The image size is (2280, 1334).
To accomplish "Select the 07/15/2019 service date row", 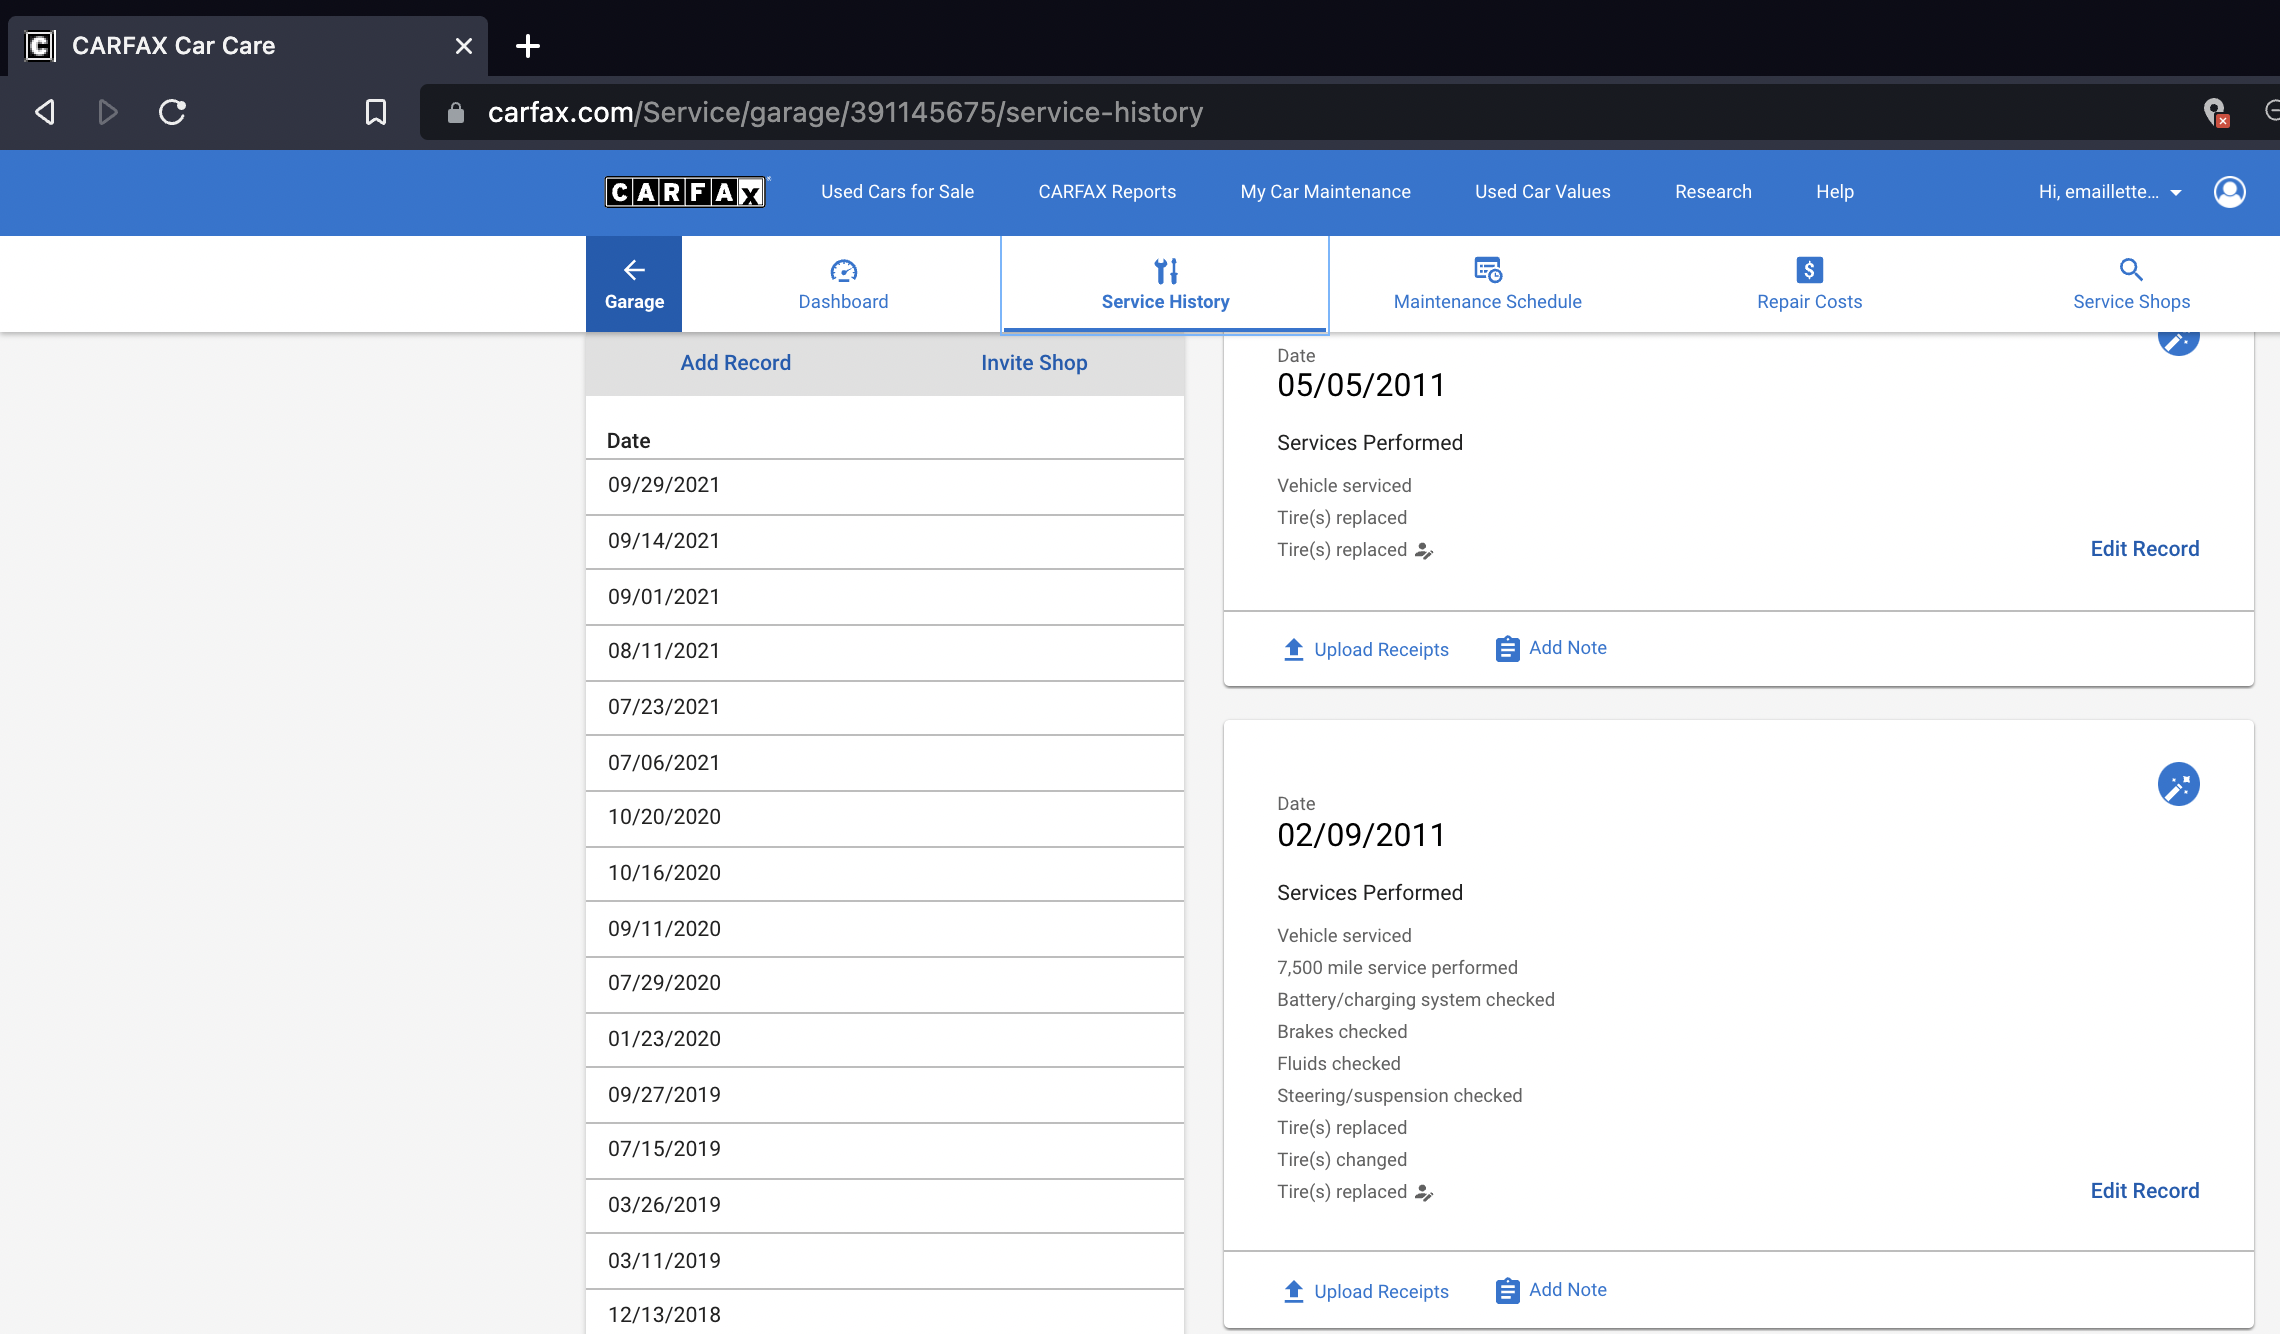I will [885, 1150].
